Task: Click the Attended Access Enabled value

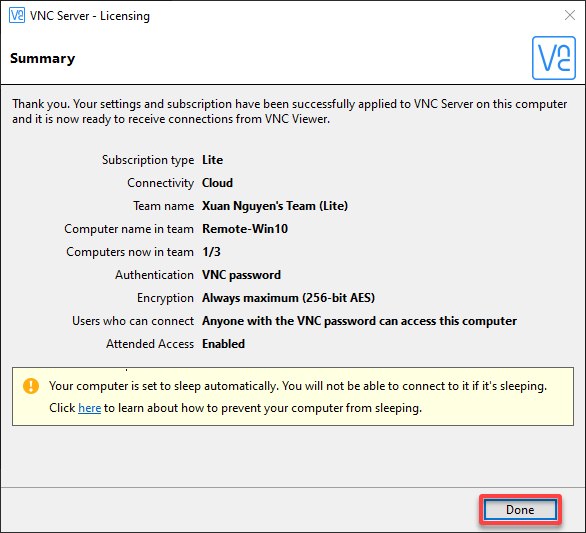Action: (x=223, y=344)
